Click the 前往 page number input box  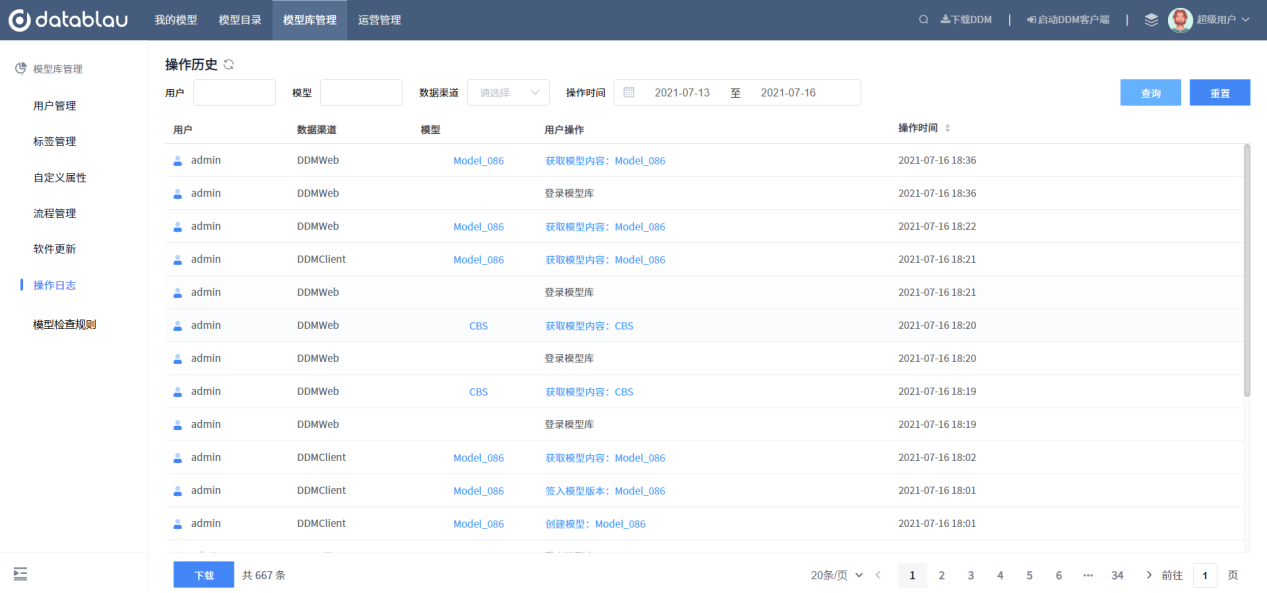pyautogui.click(x=1205, y=576)
